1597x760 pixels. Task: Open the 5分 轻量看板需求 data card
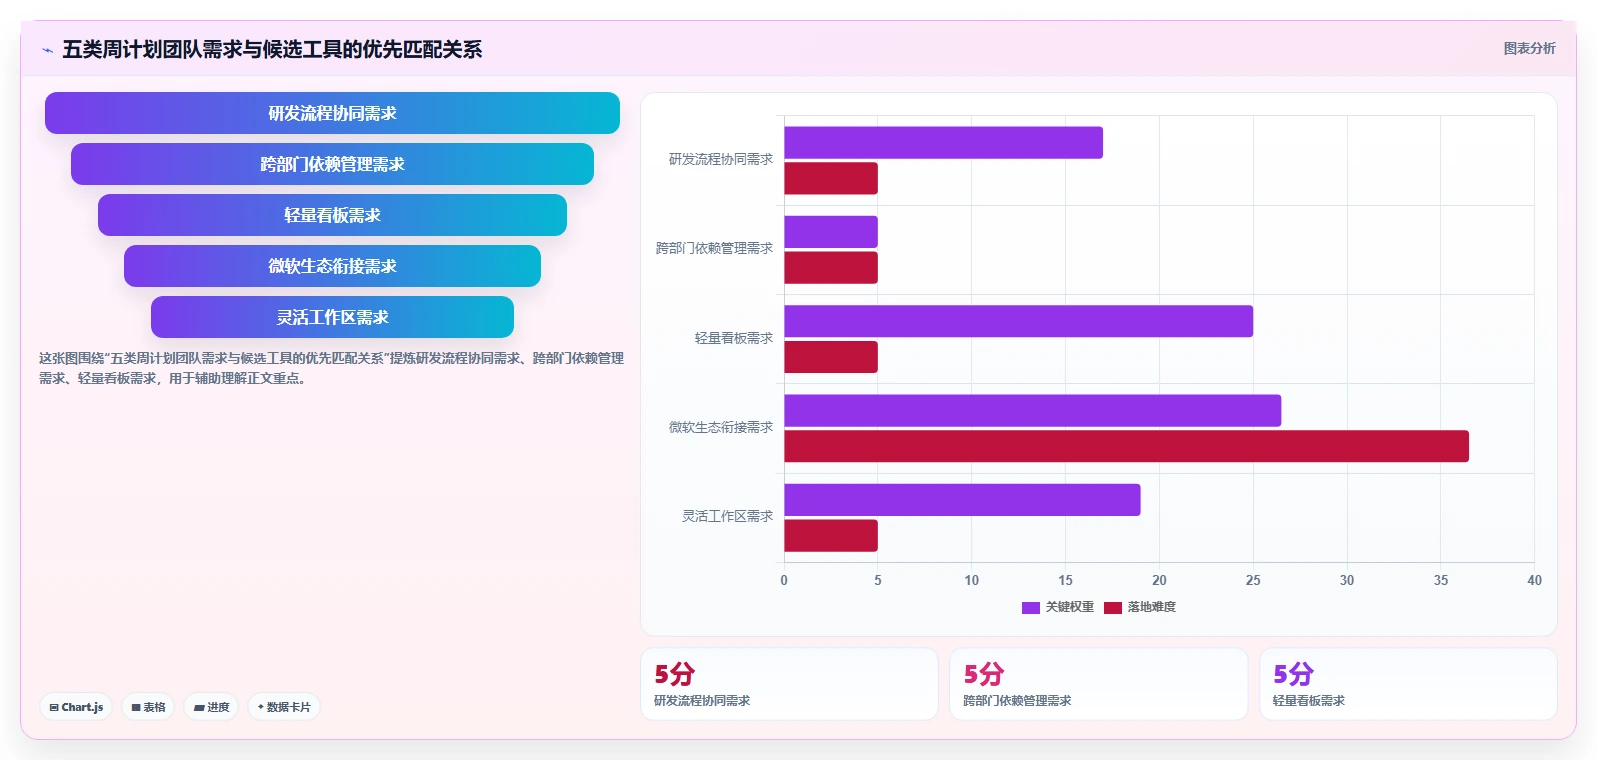tap(1408, 684)
